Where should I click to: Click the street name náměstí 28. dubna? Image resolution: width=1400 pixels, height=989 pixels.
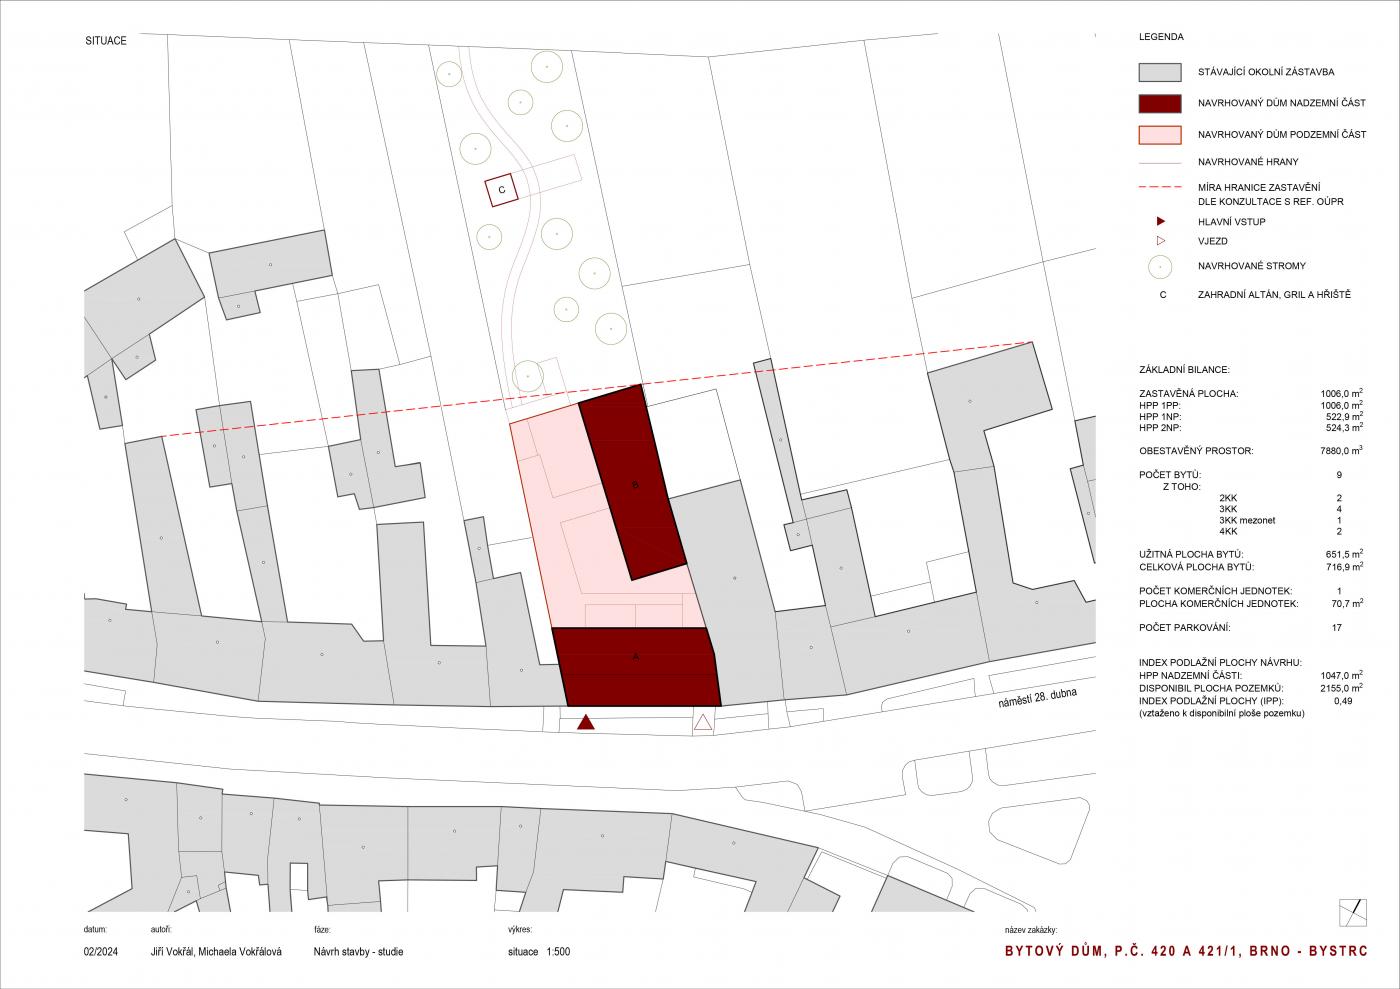coord(1038,698)
